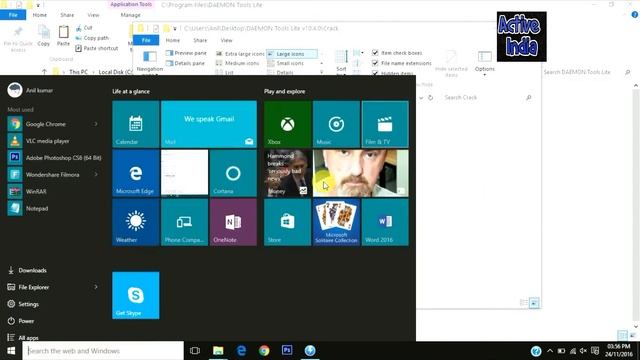Open the Word 2016 tile
The width and height of the screenshot is (640, 360).
[385, 222]
